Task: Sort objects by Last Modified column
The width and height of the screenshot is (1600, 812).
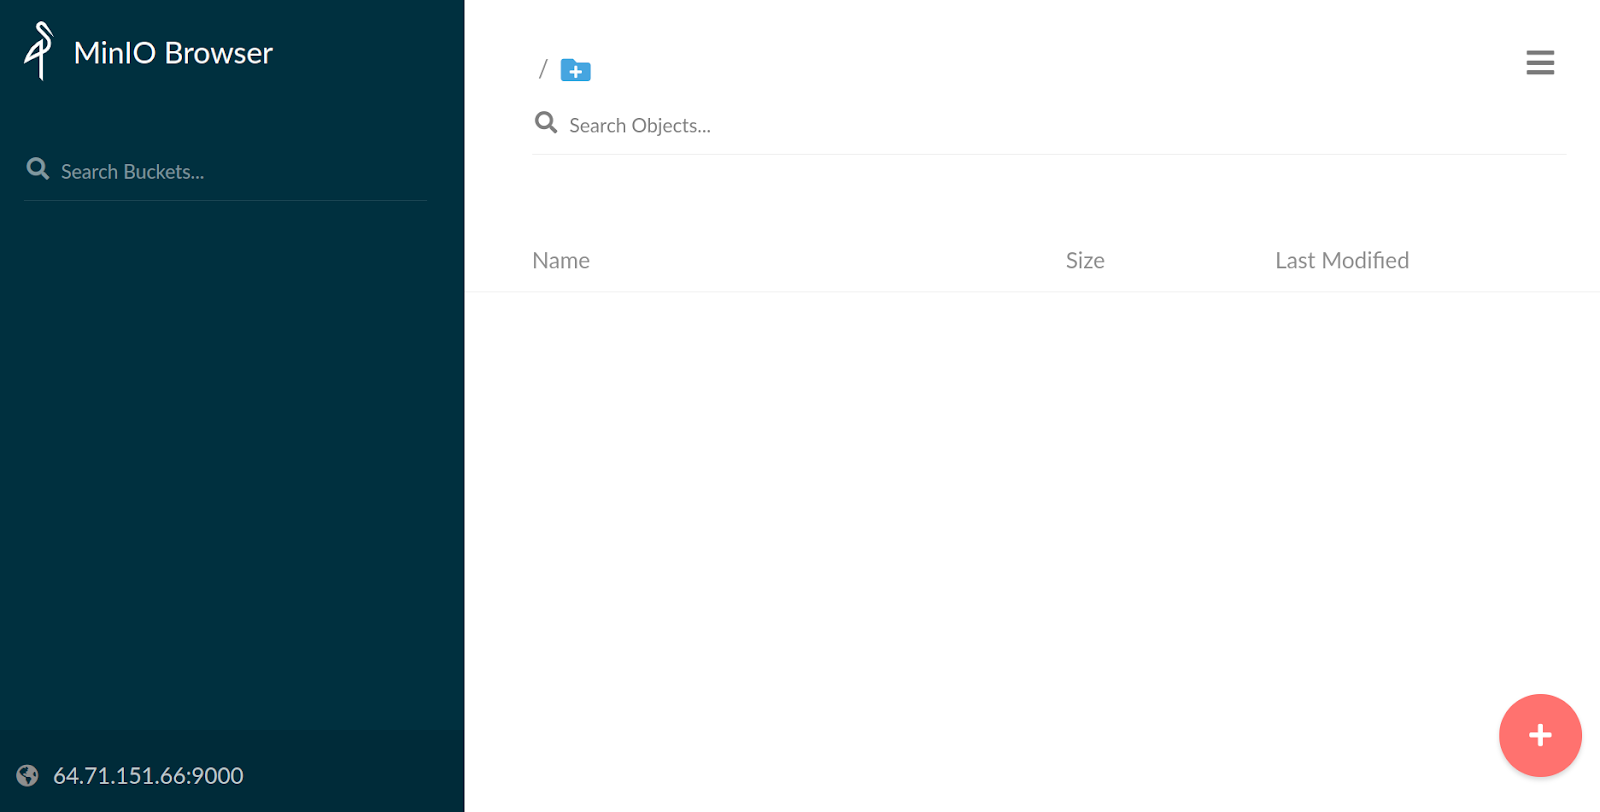Action: (1341, 261)
